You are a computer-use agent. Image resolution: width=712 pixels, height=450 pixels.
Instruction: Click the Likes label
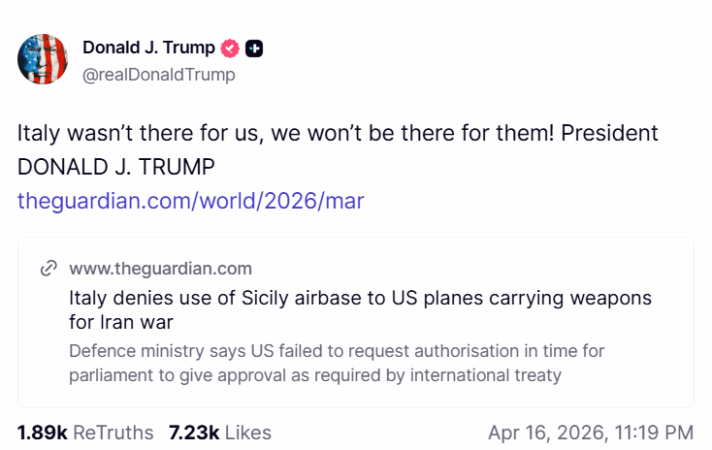248,432
